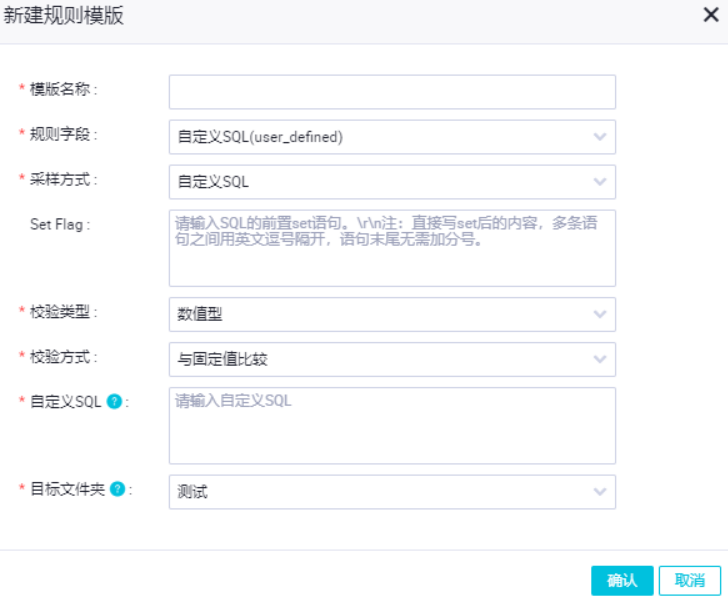The height and width of the screenshot is (600, 728).
Task: Click the help icon beside 目标文件夹
Action: [118, 490]
